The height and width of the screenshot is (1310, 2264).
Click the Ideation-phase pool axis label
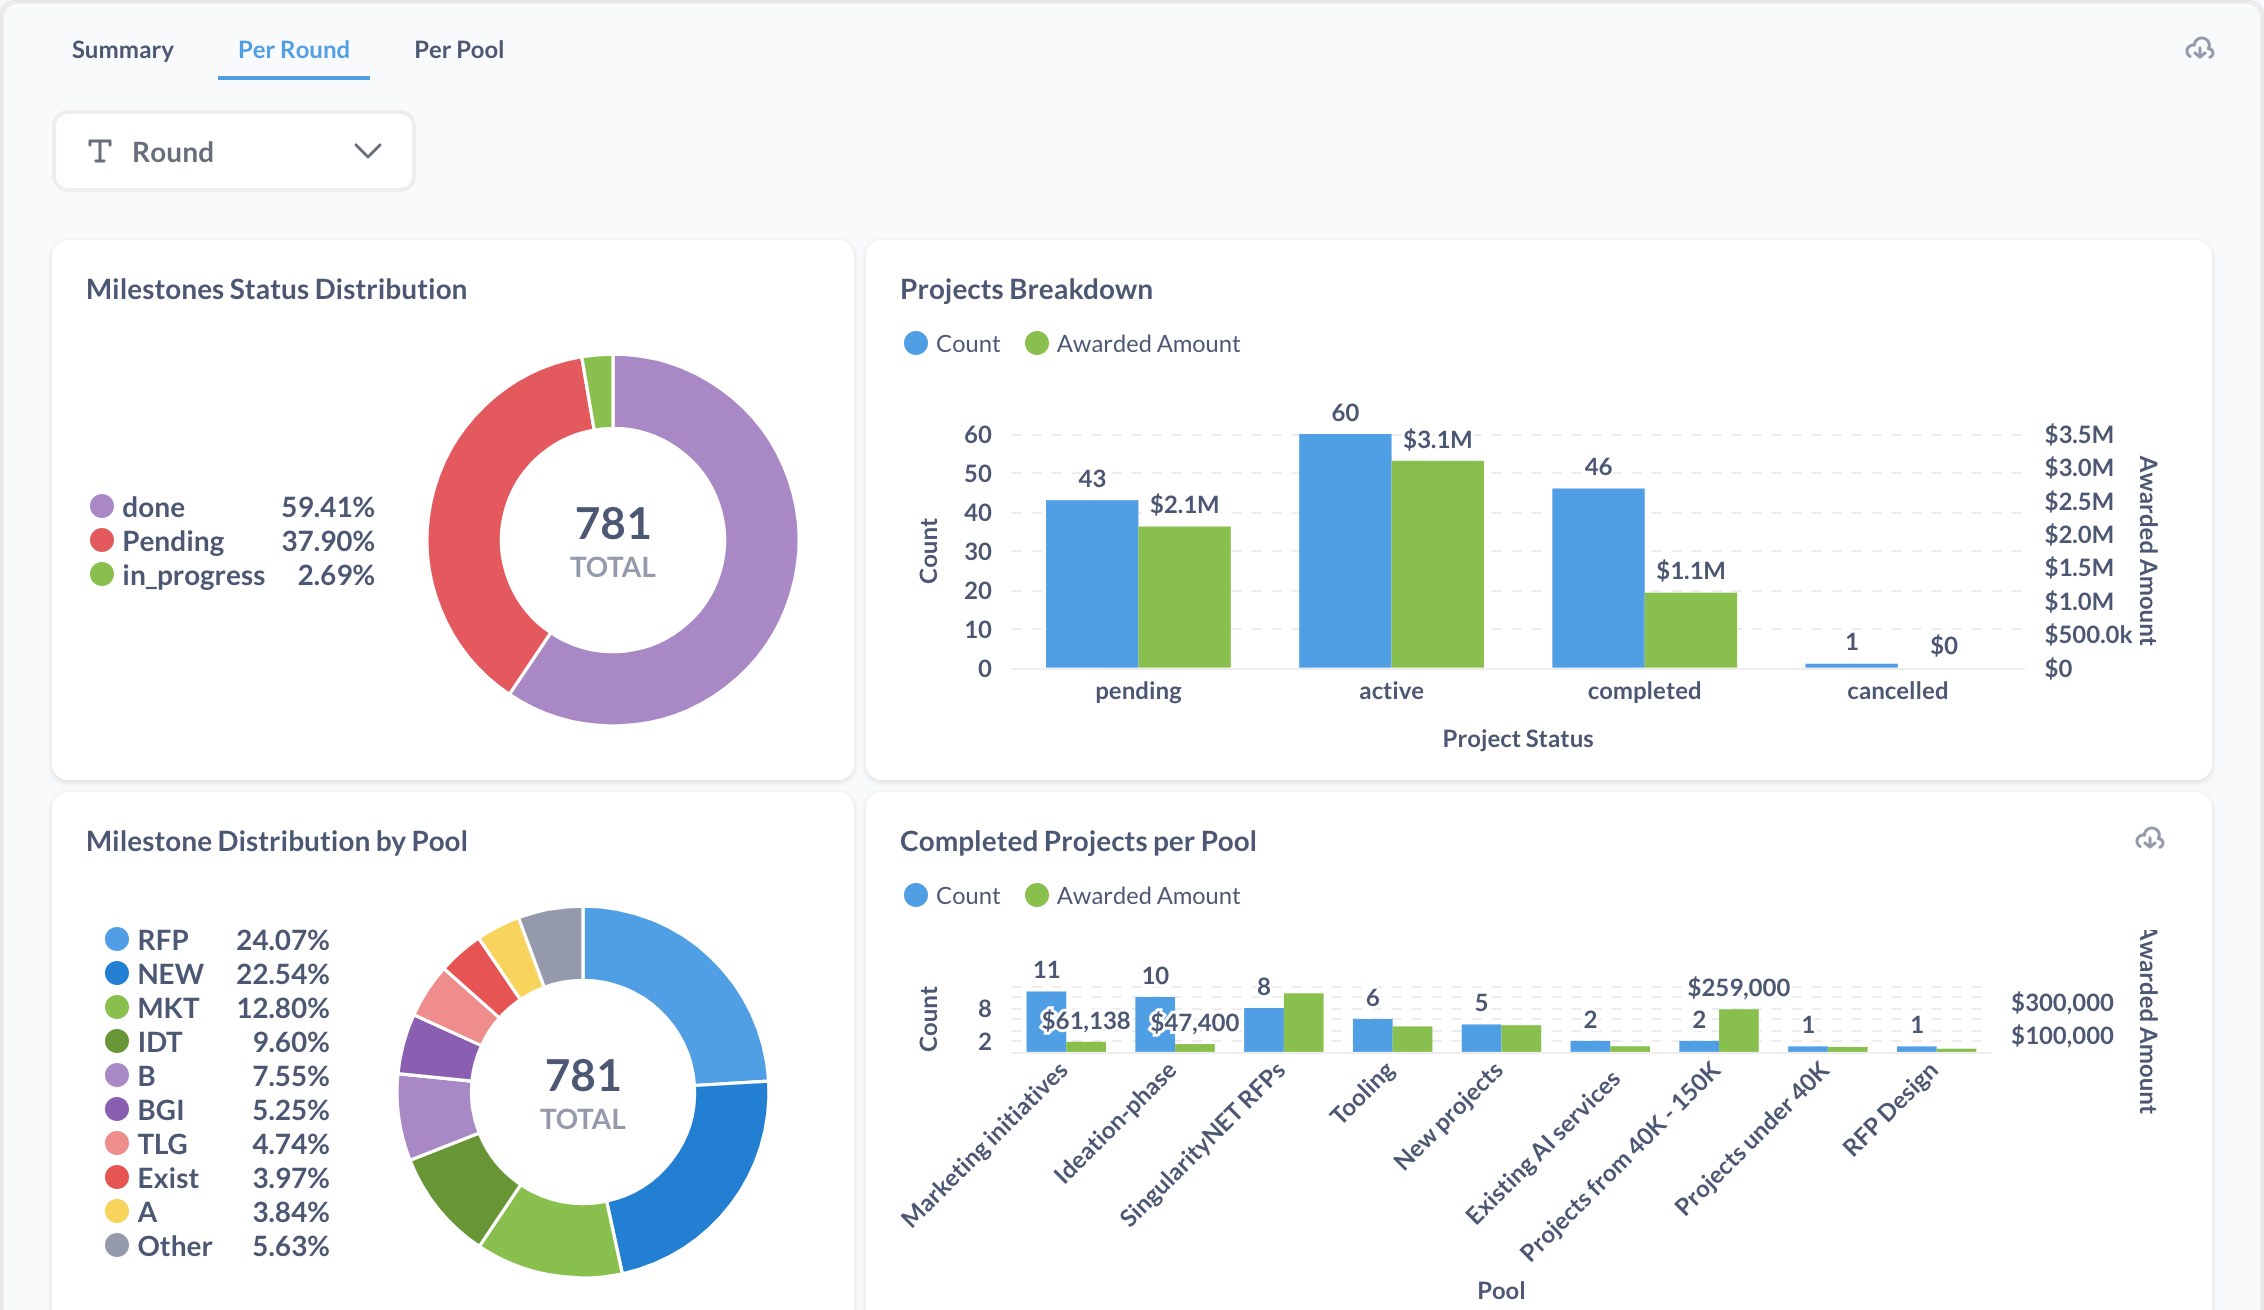1115,1124
